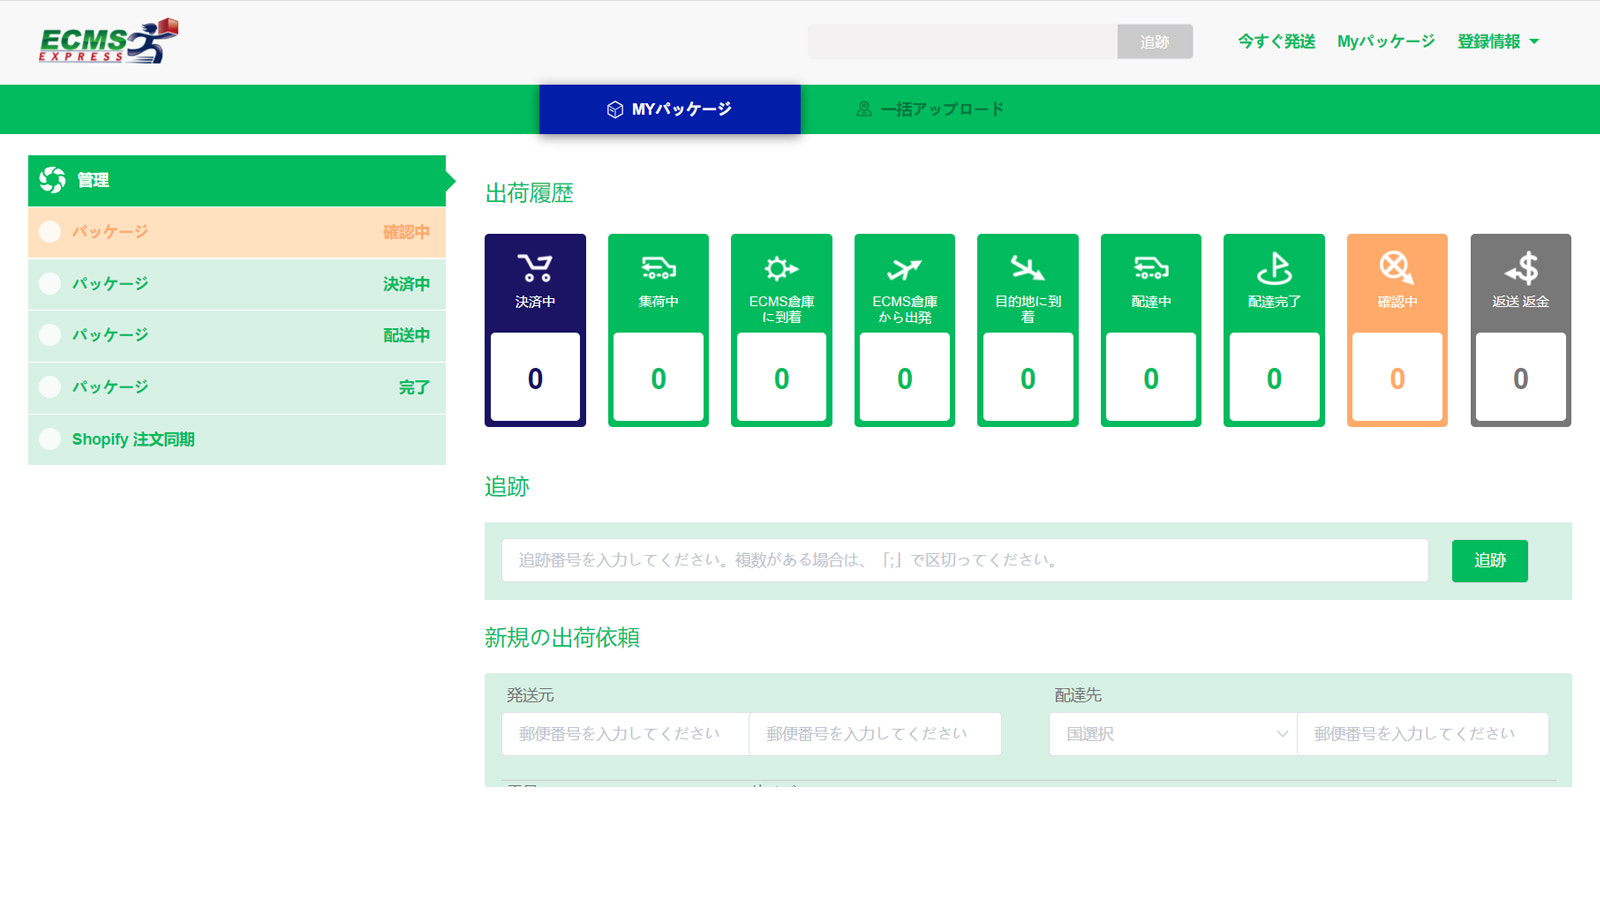This screenshot has width=1600, height=900.
Task: Open パッケージ 確認中 in sidebar
Action: (x=237, y=232)
